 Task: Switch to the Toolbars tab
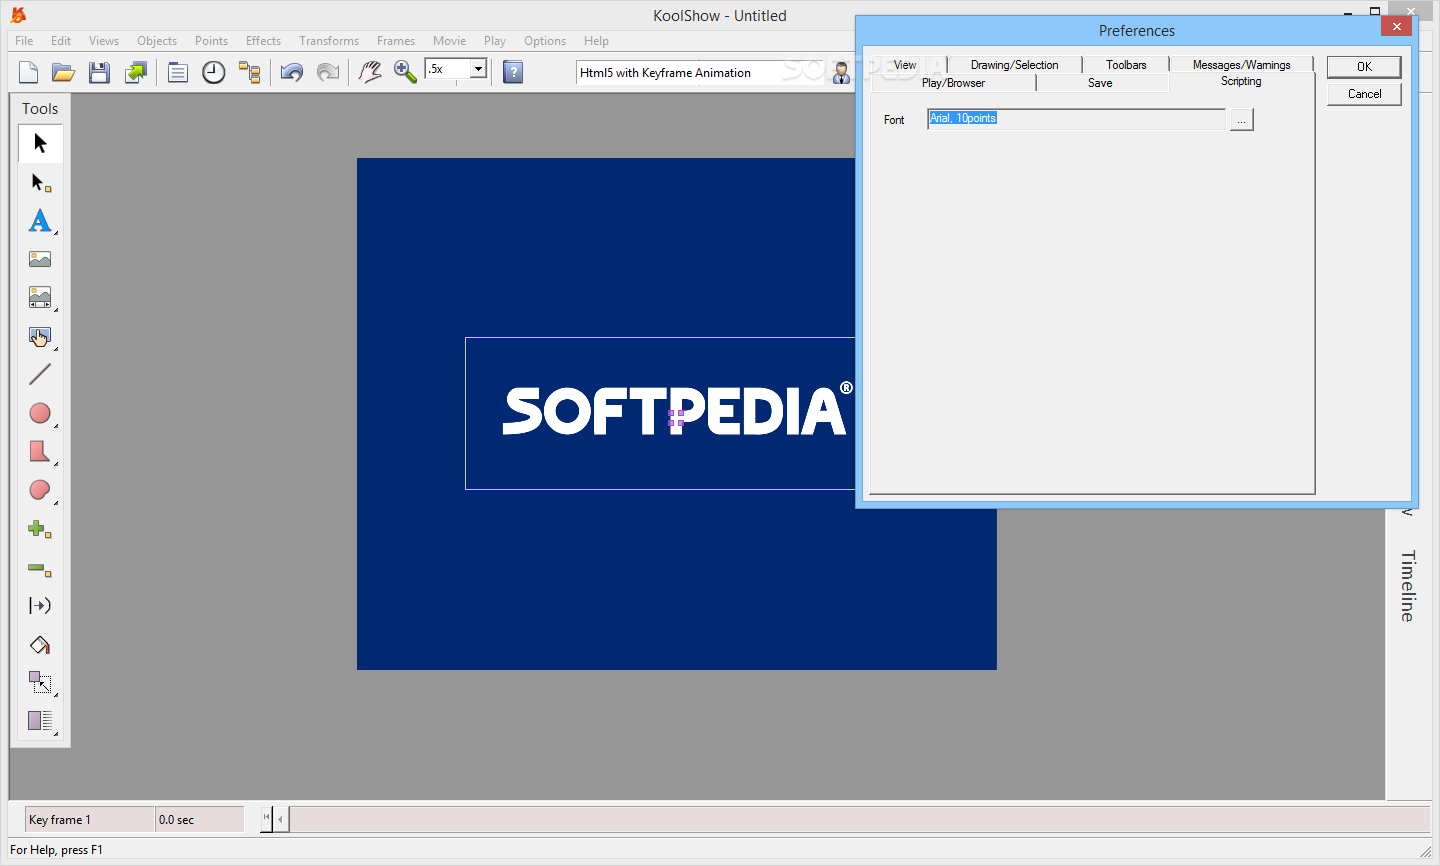click(x=1126, y=65)
